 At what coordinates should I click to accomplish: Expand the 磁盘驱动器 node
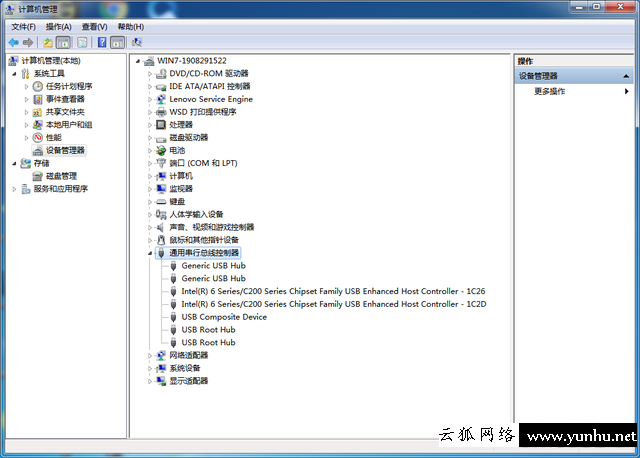[150, 138]
